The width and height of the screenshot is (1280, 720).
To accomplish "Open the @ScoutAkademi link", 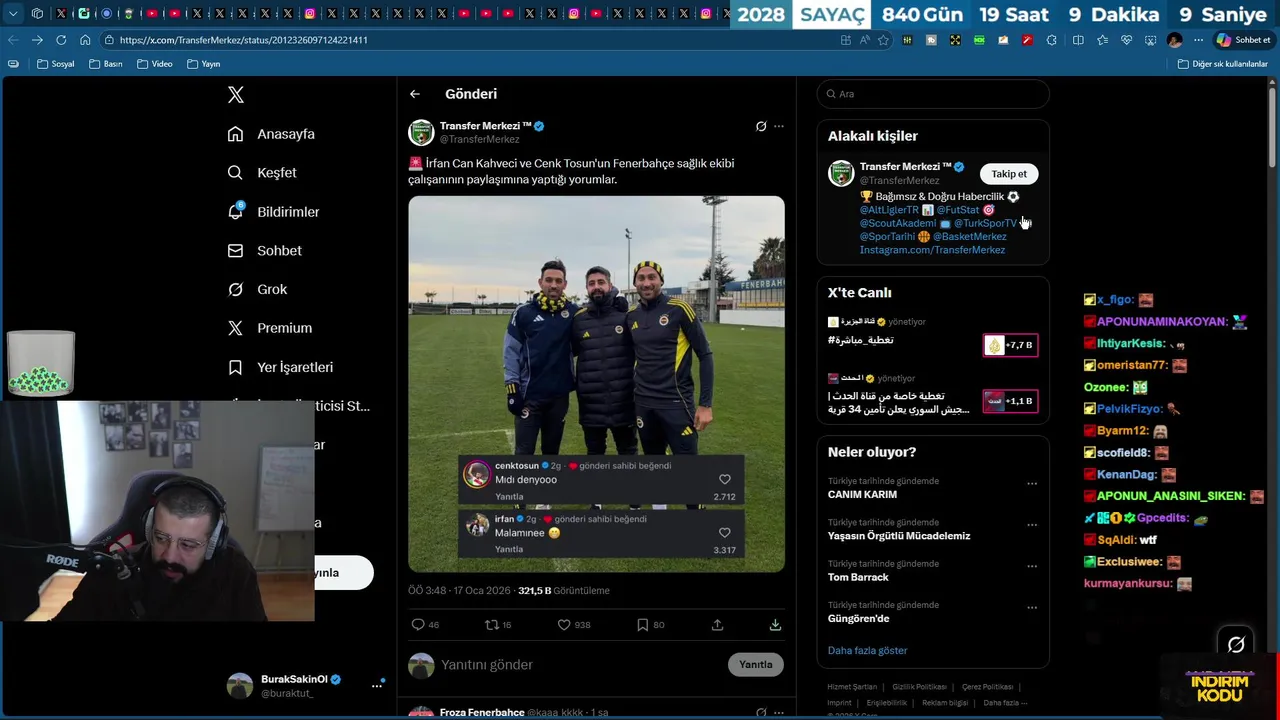I will click(898, 223).
